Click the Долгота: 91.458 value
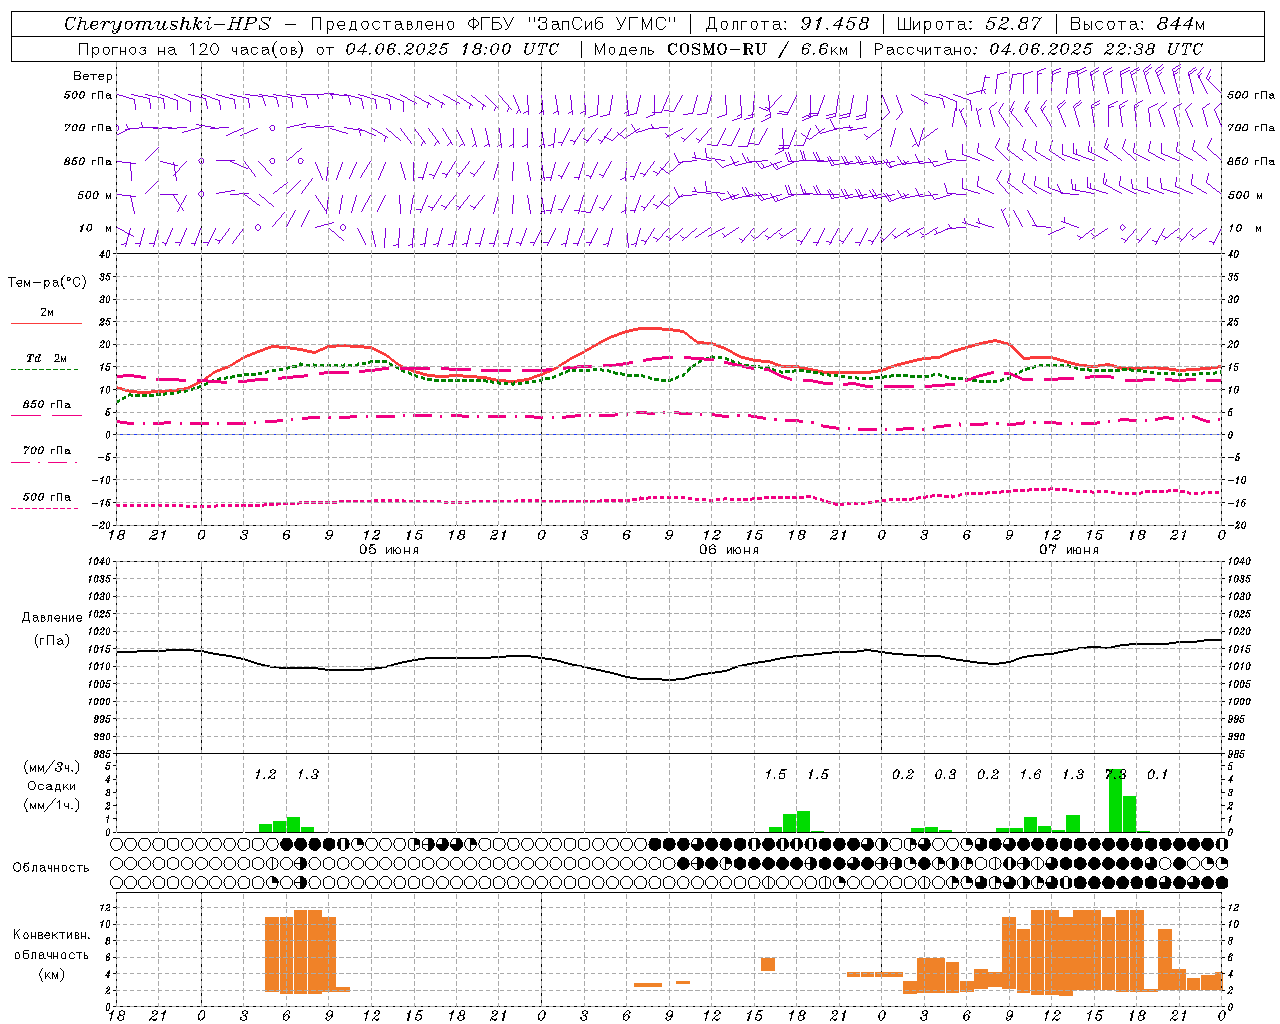This screenshot has height=1024, width=1280. click(x=787, y=24)
